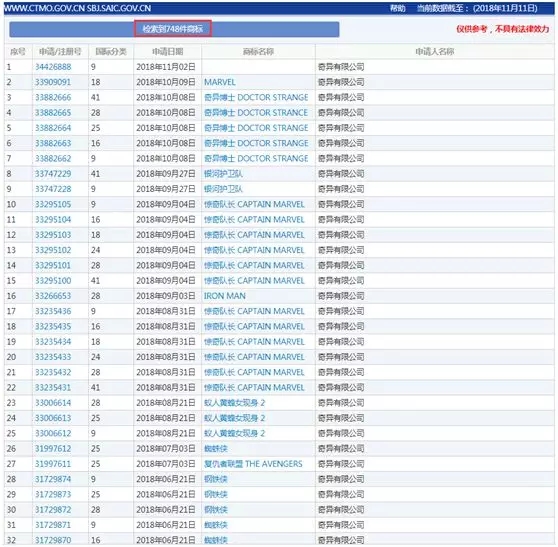Click the 申请/注册号 column header
This screenshot has width=558, height=547.
tap(60, 52)
